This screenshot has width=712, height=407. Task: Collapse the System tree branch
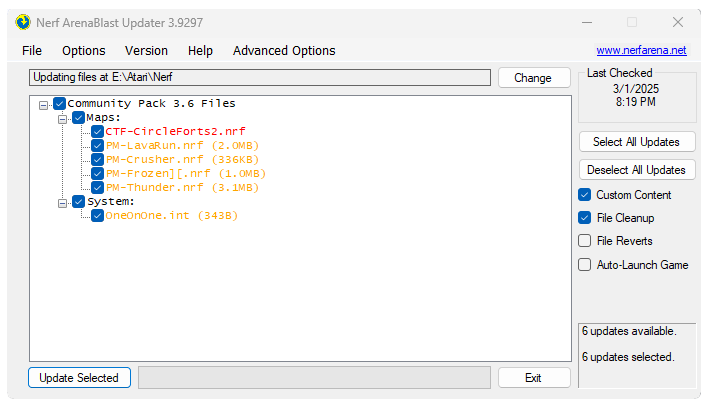pyautogui.click(x=64, y=202)
